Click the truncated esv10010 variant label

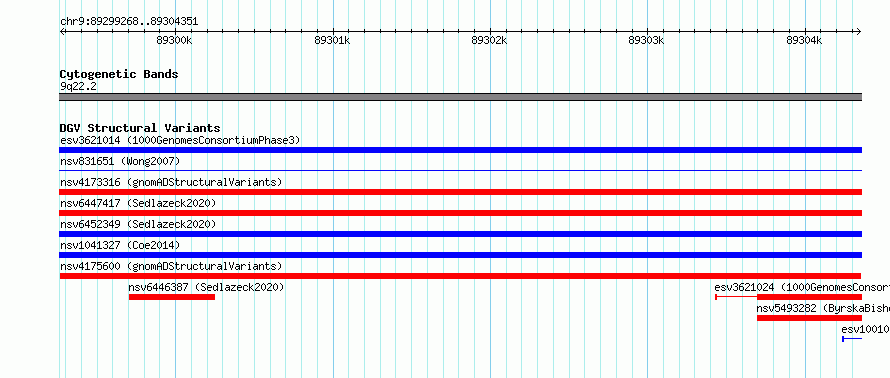pyautogui.click(x=865, y=329)
